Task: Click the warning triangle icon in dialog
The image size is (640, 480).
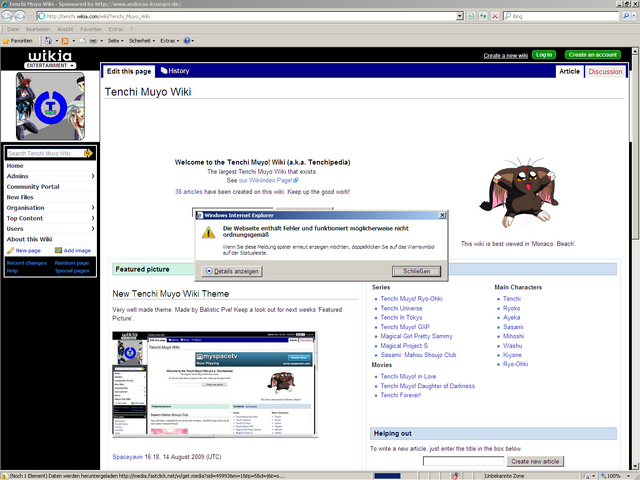Action: pyautogui.click(x=209, y=233)
